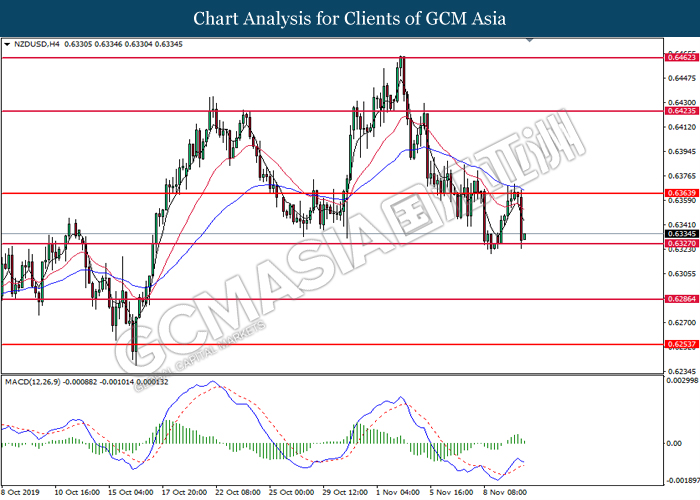The height and width of the screenshot is (500, 700).
Task: Click the 8 Oct 2019 date label
Action: tap(21, 492)
